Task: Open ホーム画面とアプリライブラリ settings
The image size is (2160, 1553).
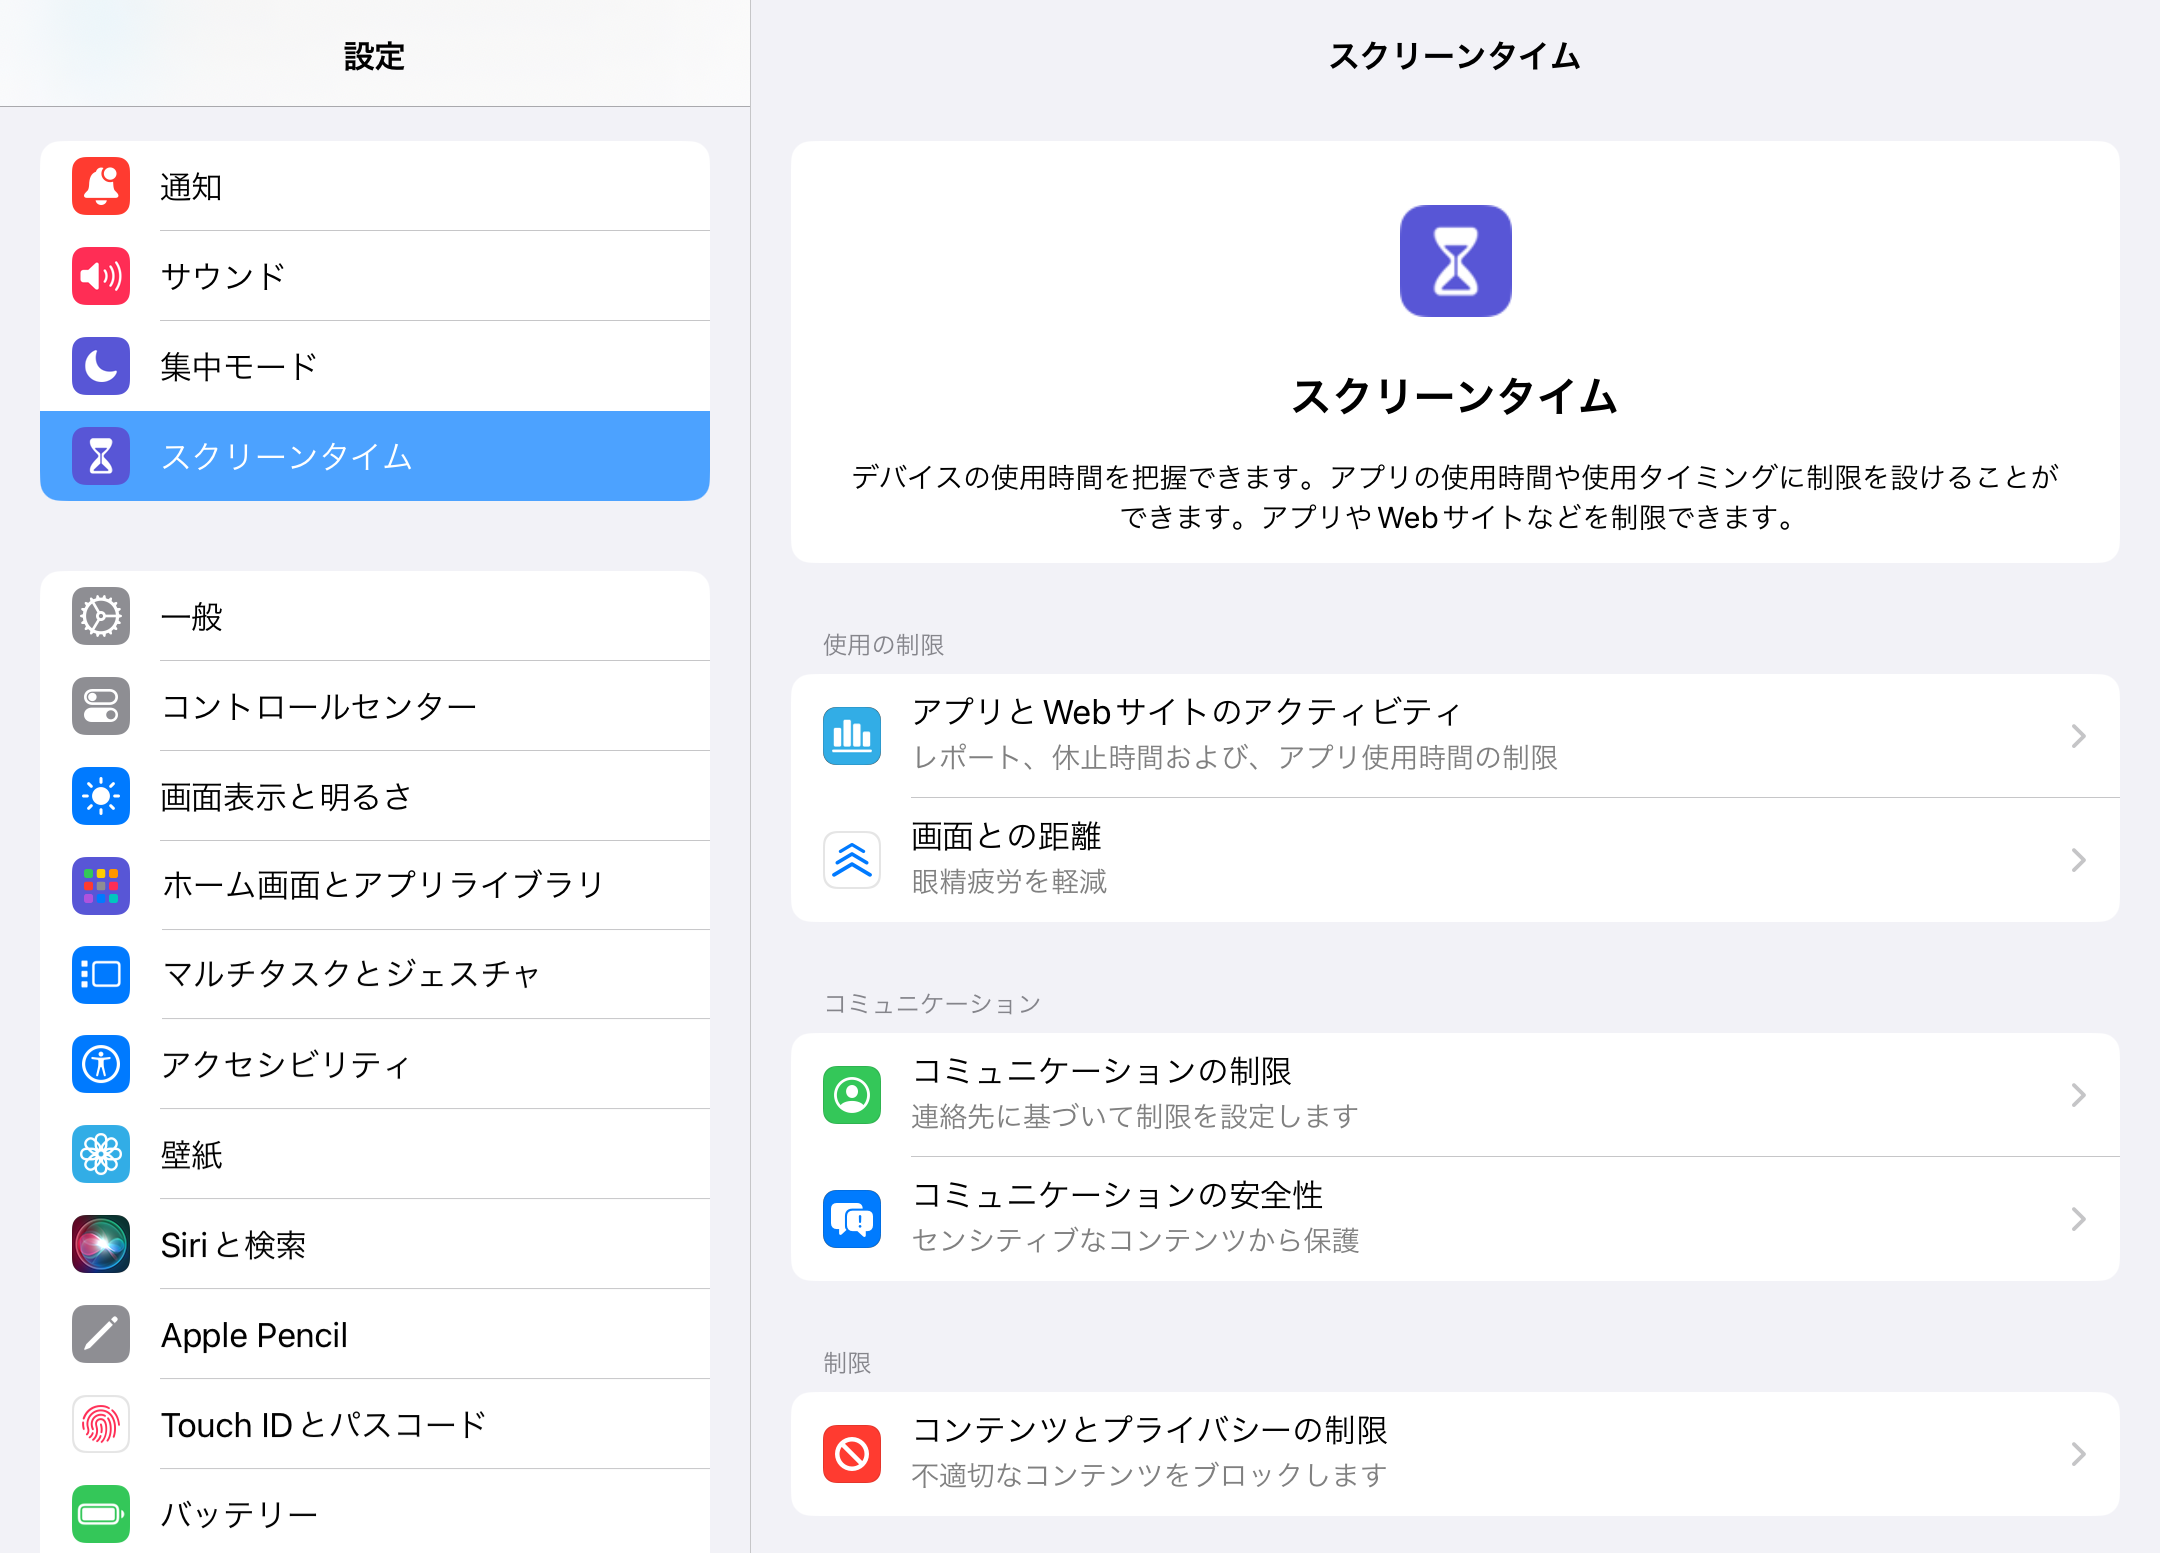Action: click(x=375, y=886)
